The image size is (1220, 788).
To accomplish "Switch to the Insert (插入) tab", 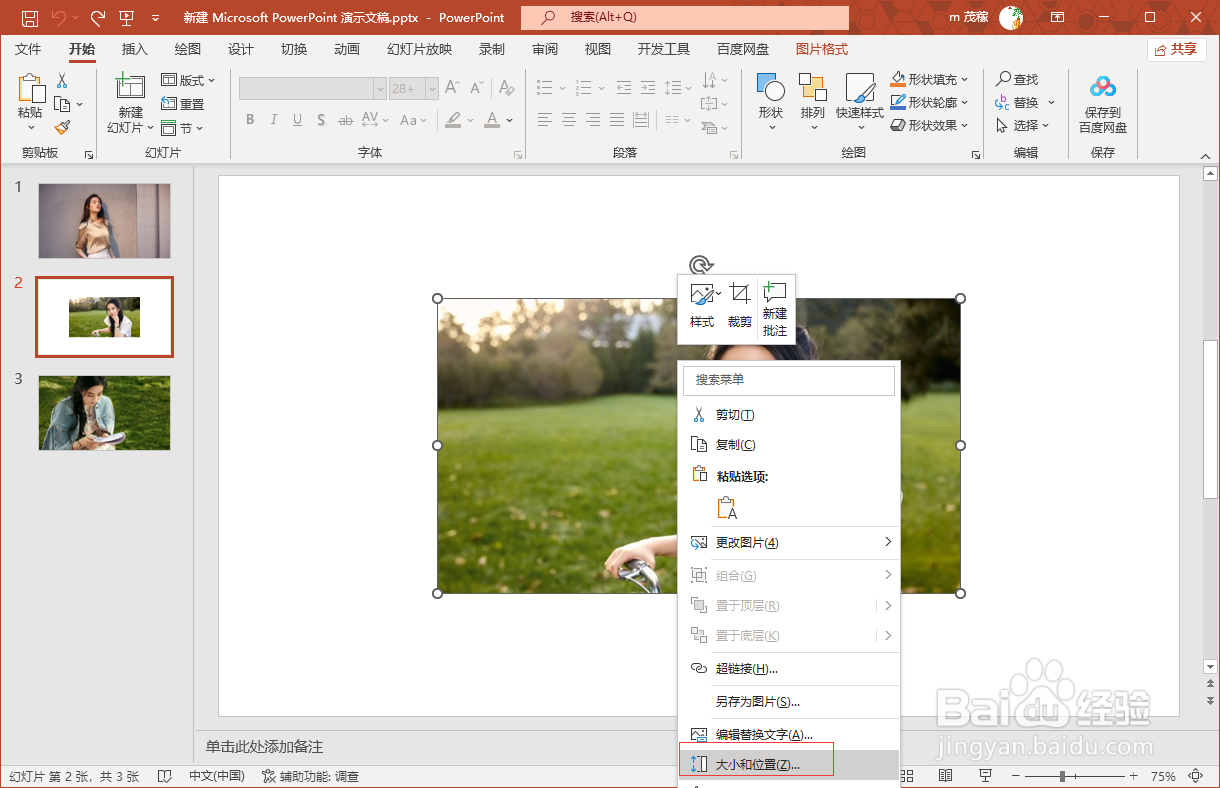I will [134, 49].
